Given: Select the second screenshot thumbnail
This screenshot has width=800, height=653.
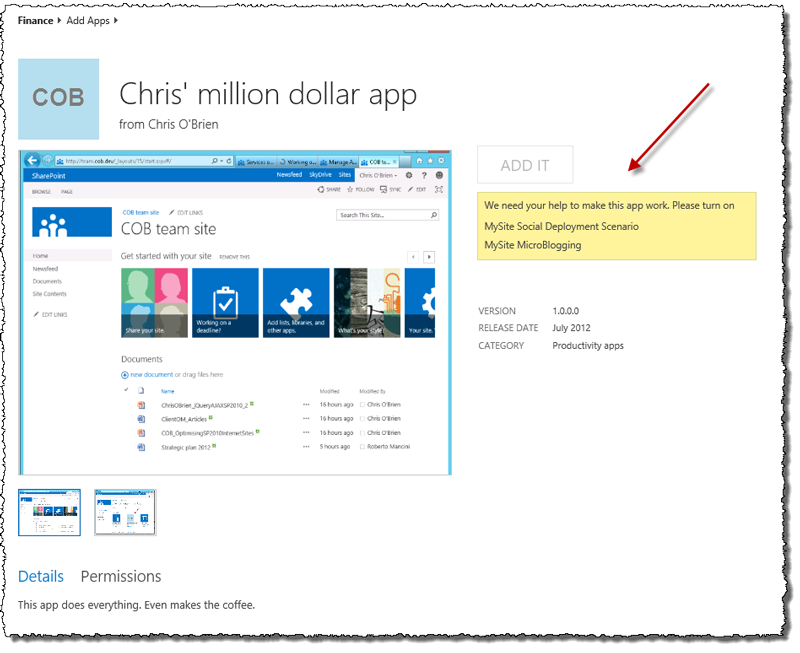Looking at the screenshot, I should coord(125,512).
